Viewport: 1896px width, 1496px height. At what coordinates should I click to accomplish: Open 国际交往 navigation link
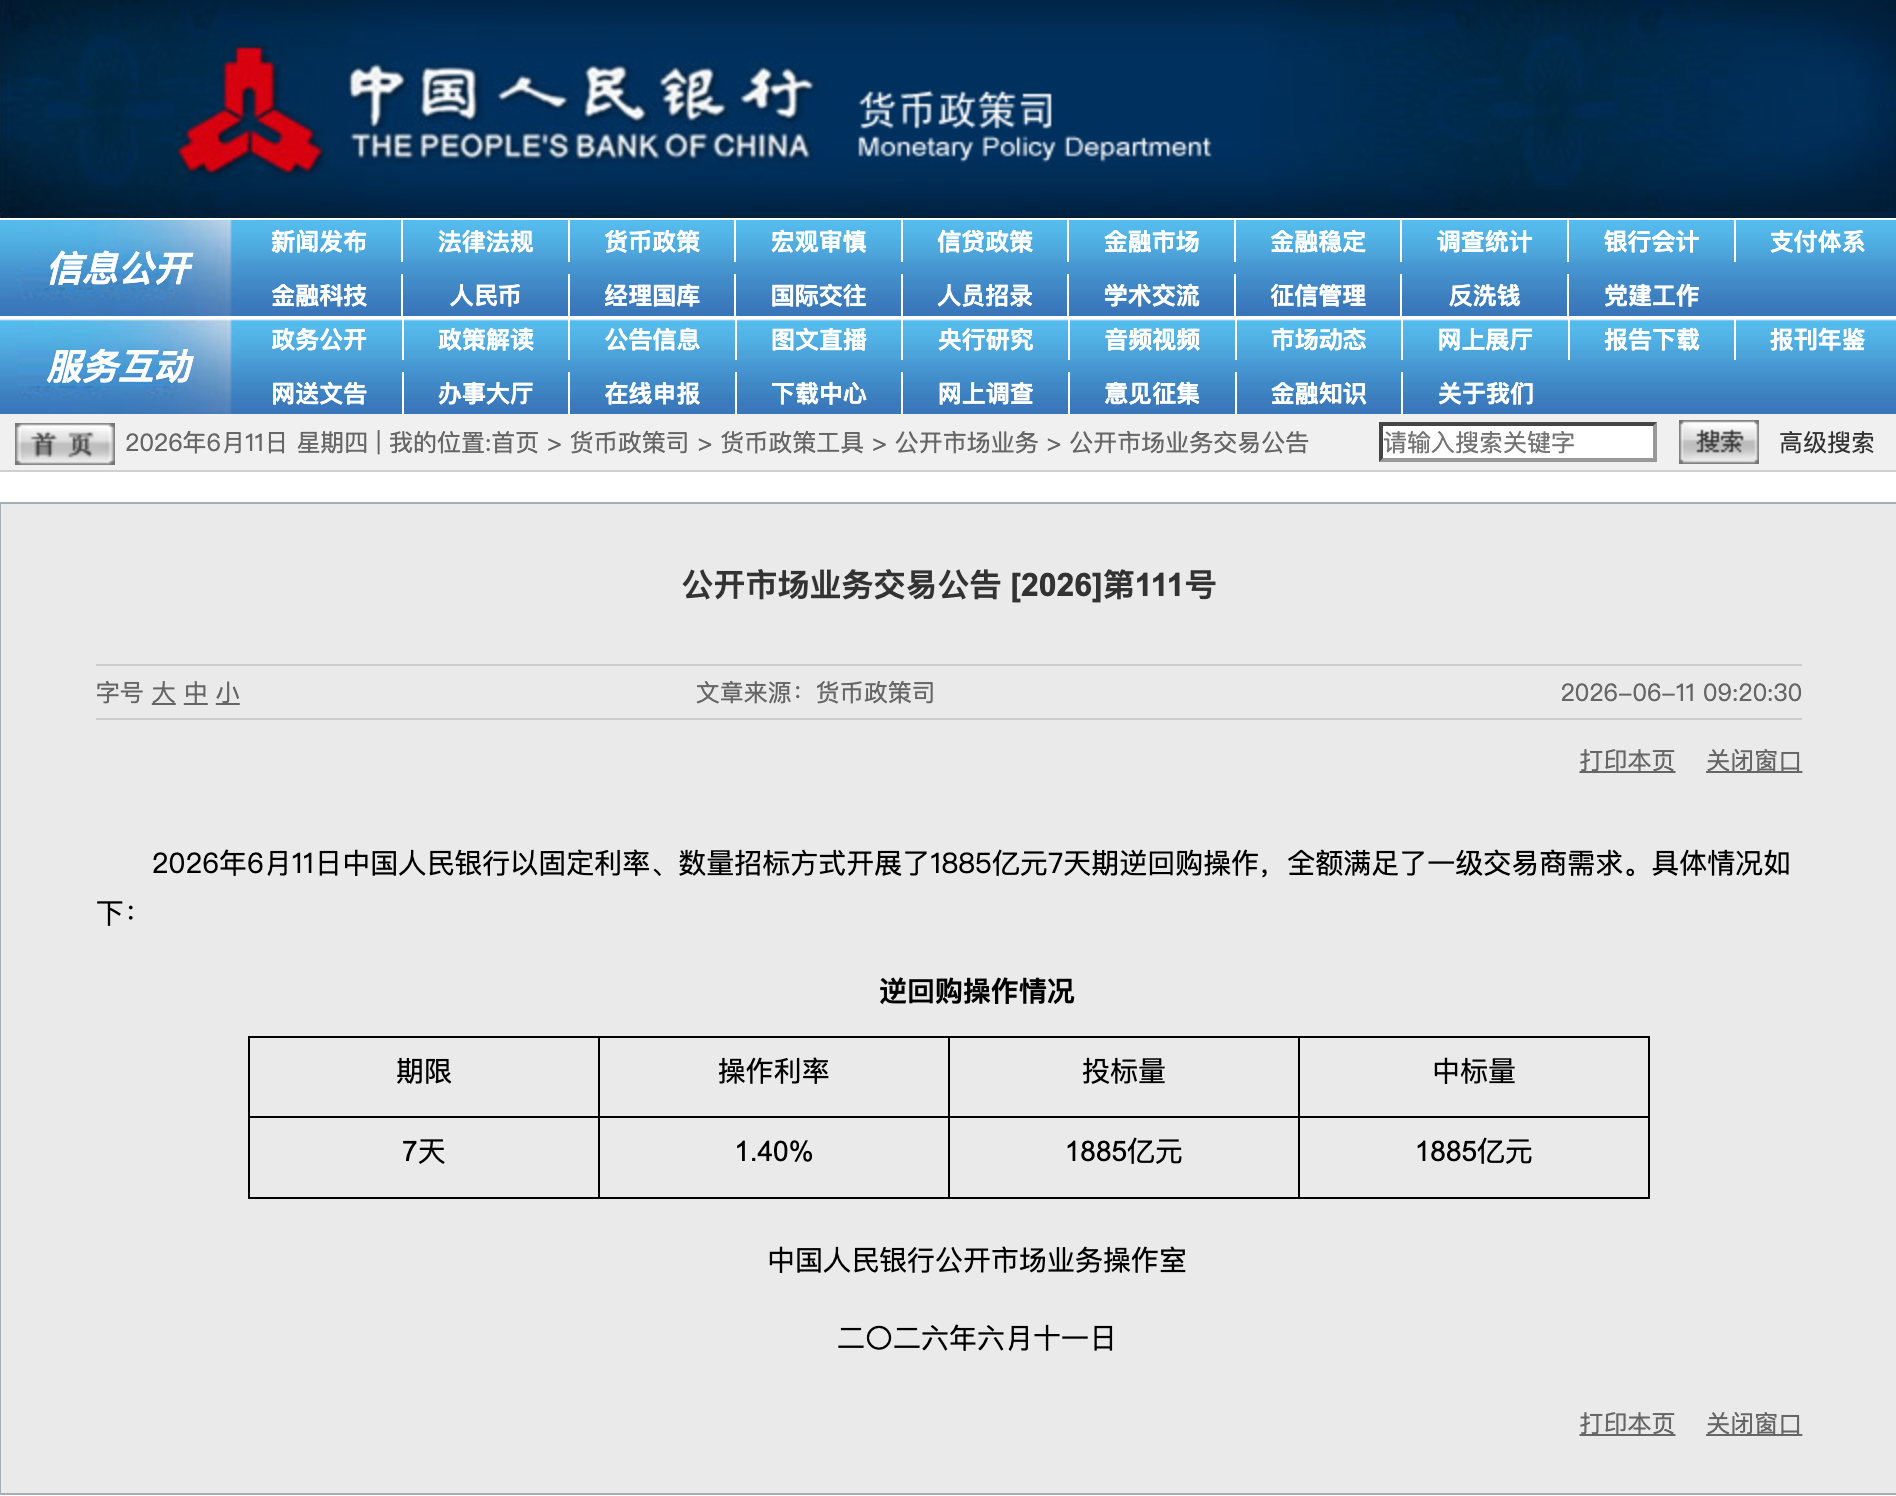(818, 296)
